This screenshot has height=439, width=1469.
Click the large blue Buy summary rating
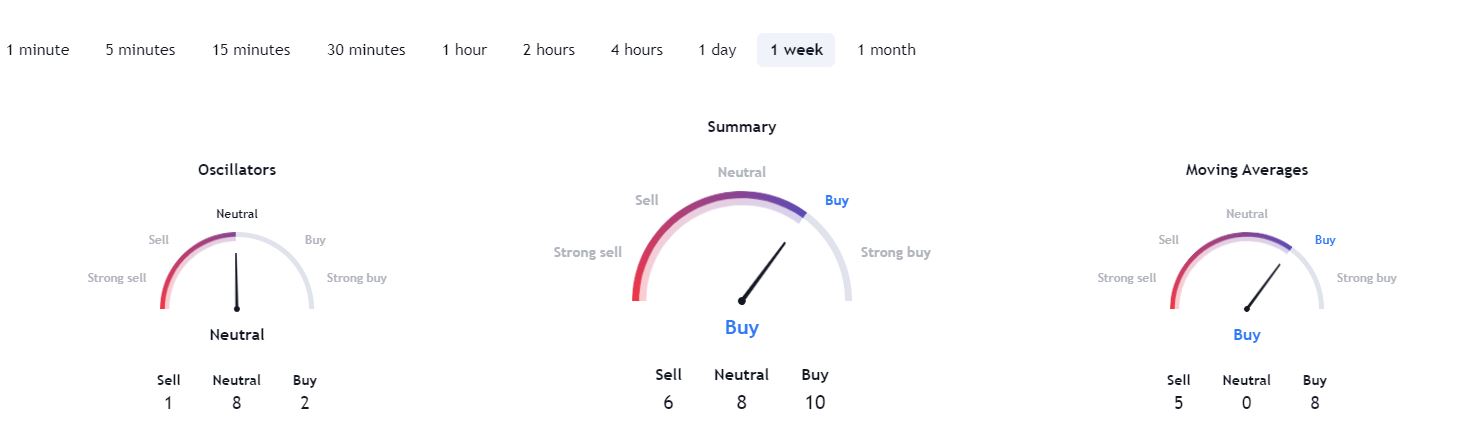point(742,327)
